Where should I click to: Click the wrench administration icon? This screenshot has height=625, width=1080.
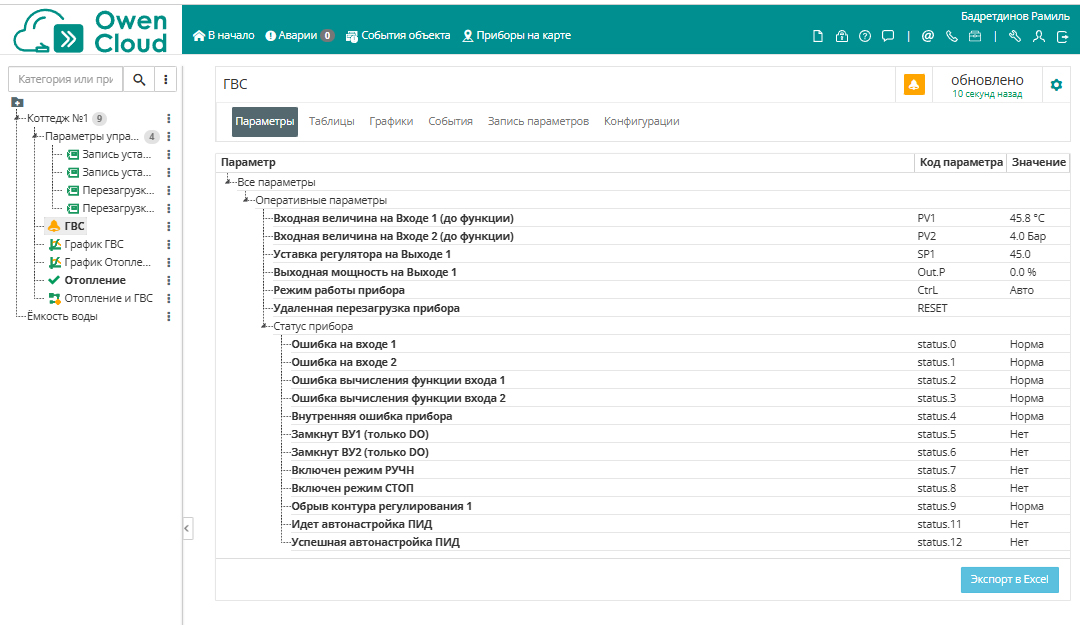1015,36
